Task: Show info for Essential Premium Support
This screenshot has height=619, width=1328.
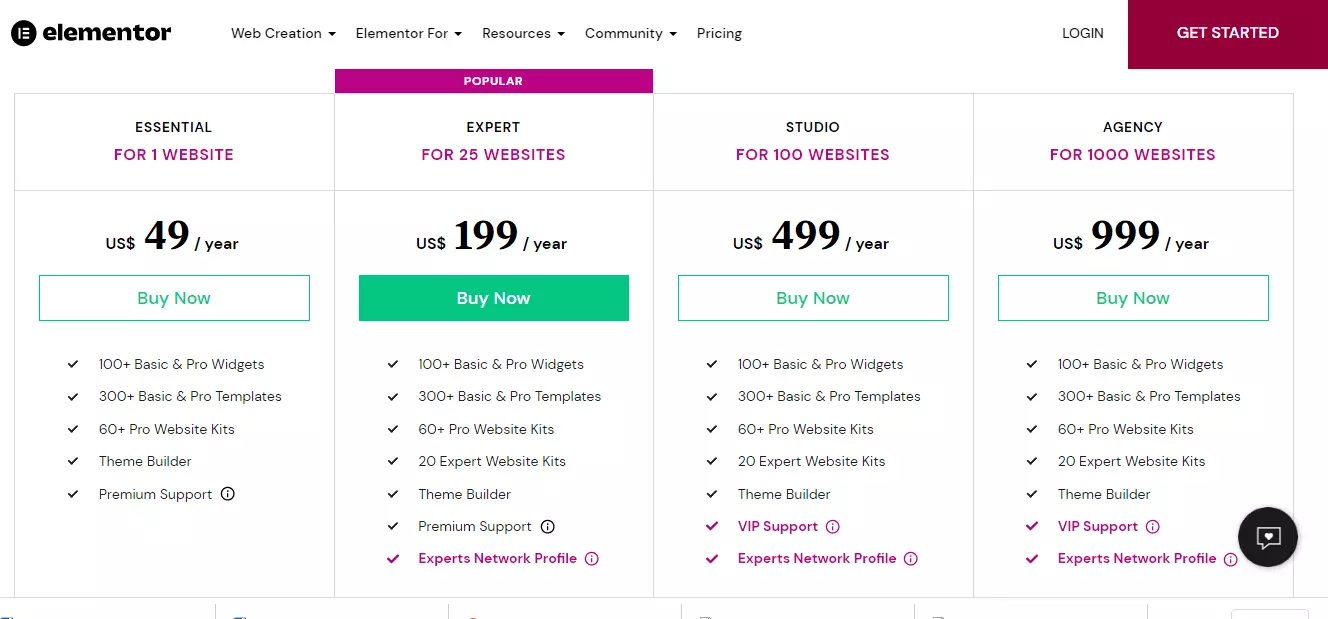Action: pyautogui.click(x=228, y=494)
